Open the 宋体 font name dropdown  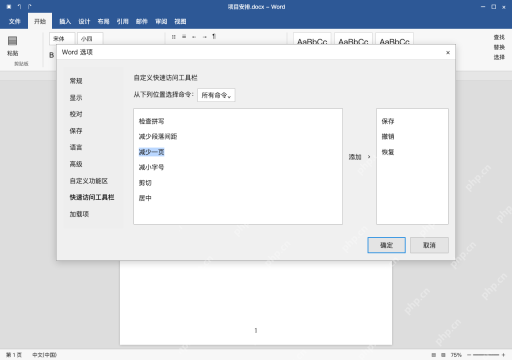(62, 39)
